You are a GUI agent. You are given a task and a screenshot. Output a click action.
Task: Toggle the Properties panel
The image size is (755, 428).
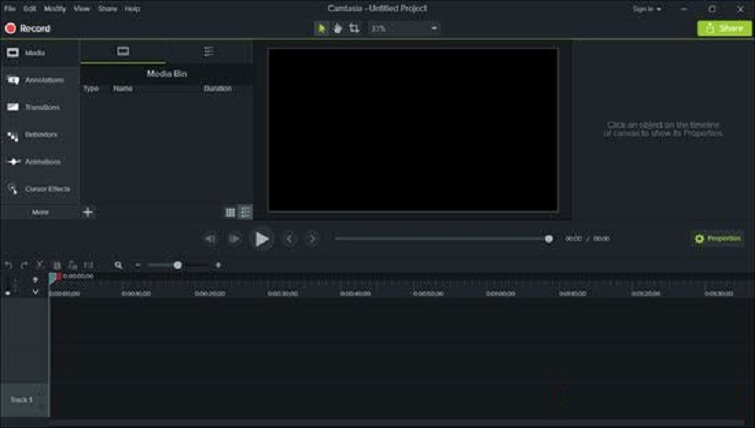point(717,238)
